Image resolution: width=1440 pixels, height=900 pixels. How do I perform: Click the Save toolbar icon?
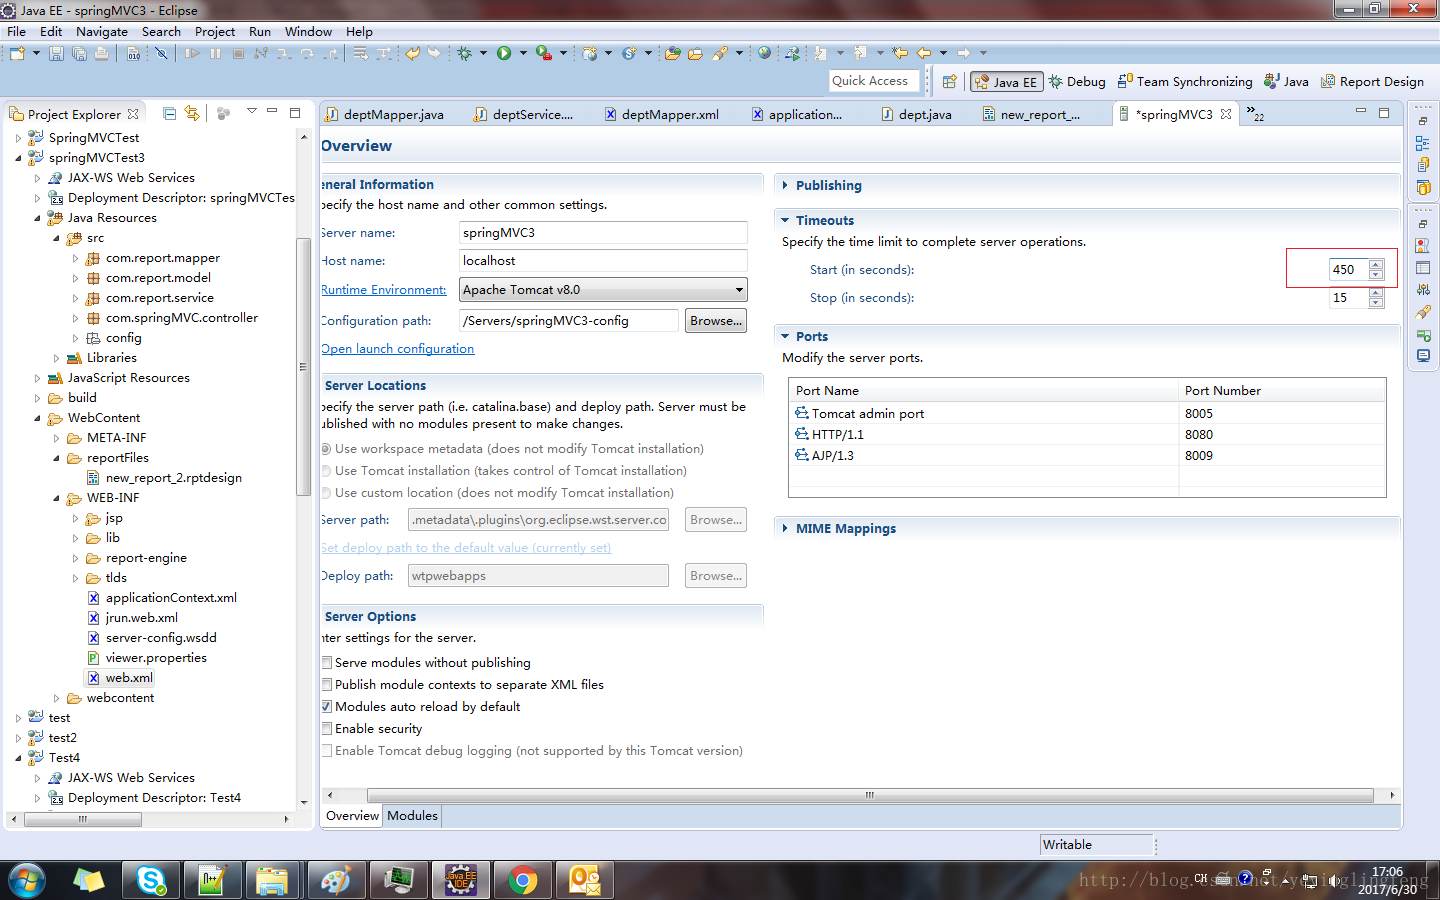pos(56,53)
